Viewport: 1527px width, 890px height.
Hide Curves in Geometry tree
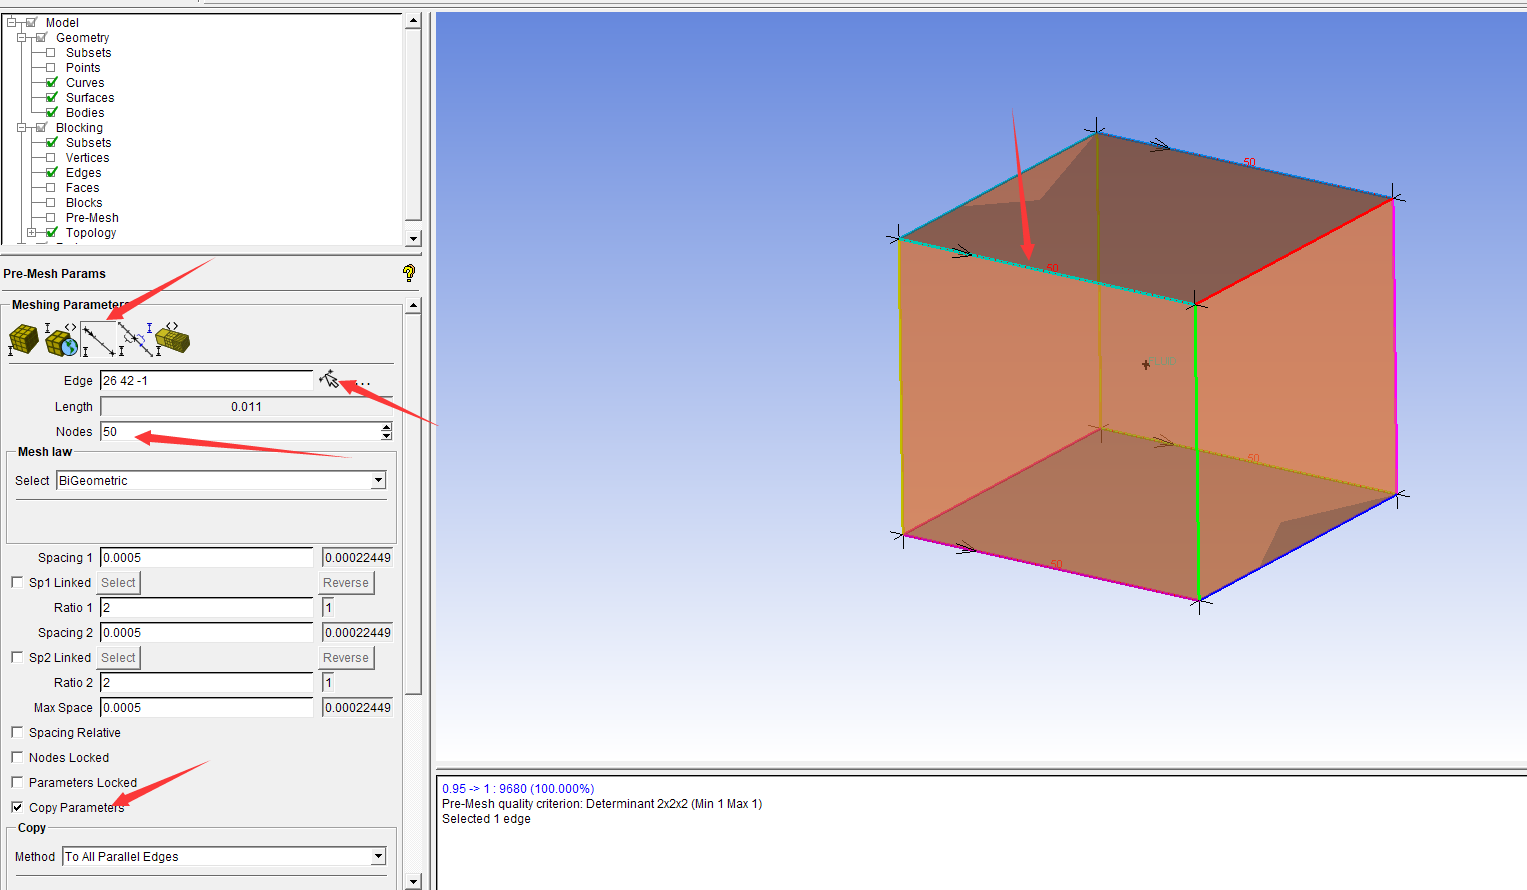click(x=51, y=83)
